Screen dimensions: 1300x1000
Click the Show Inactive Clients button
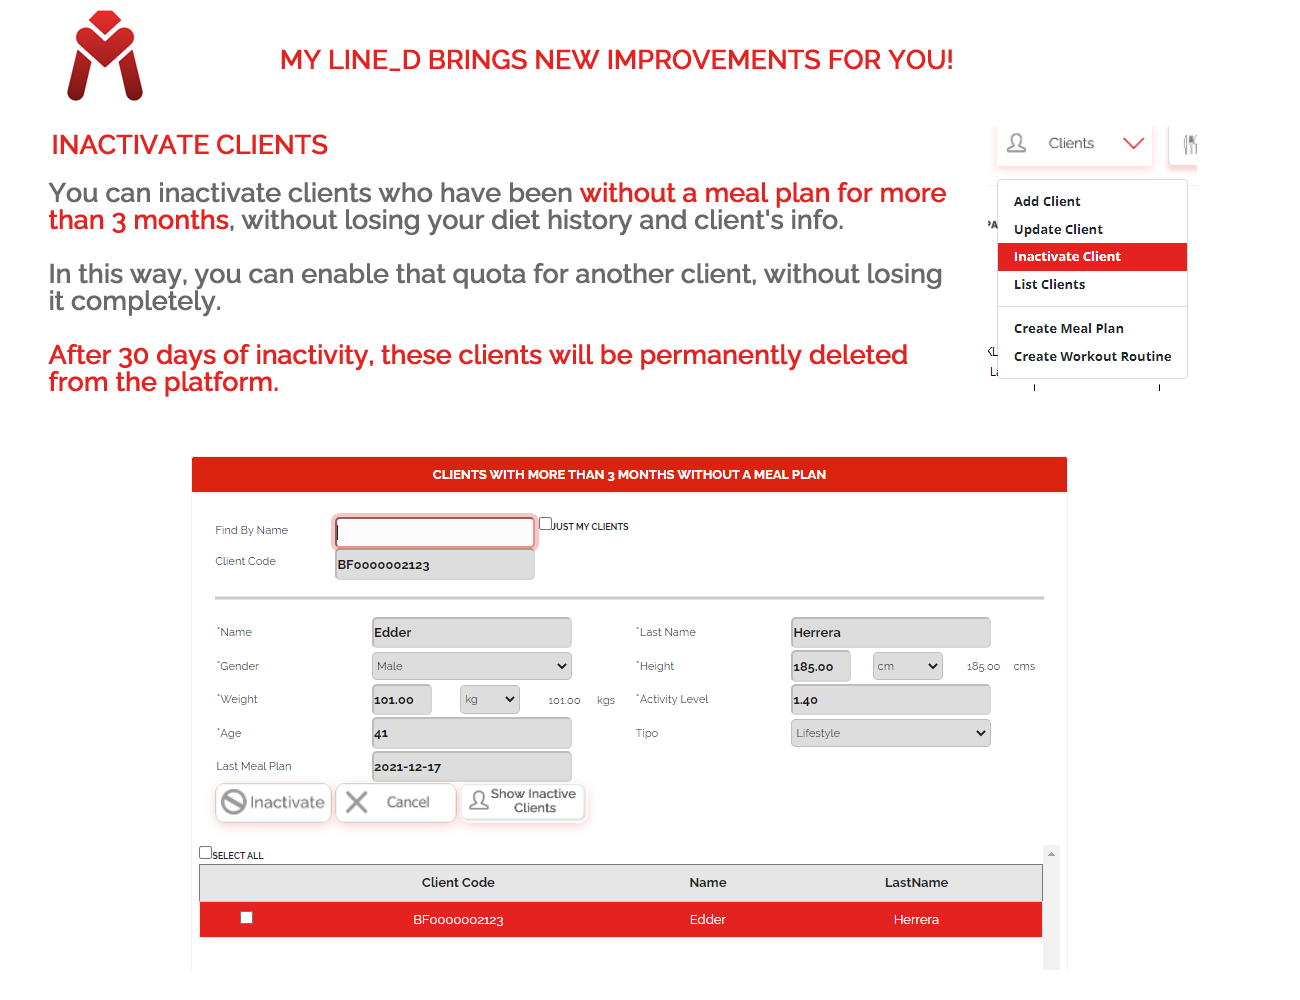[x=522, y=802]
